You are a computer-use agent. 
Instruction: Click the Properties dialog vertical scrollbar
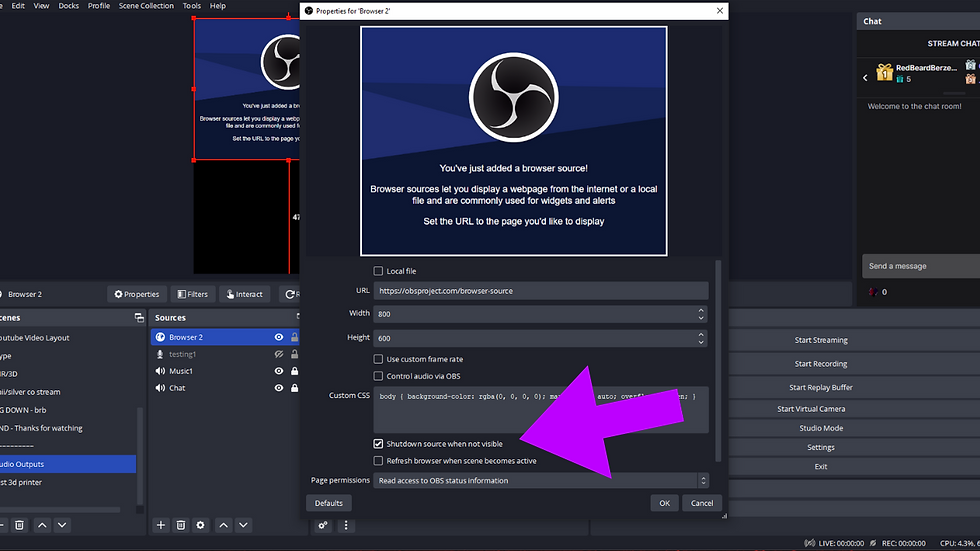718,360
